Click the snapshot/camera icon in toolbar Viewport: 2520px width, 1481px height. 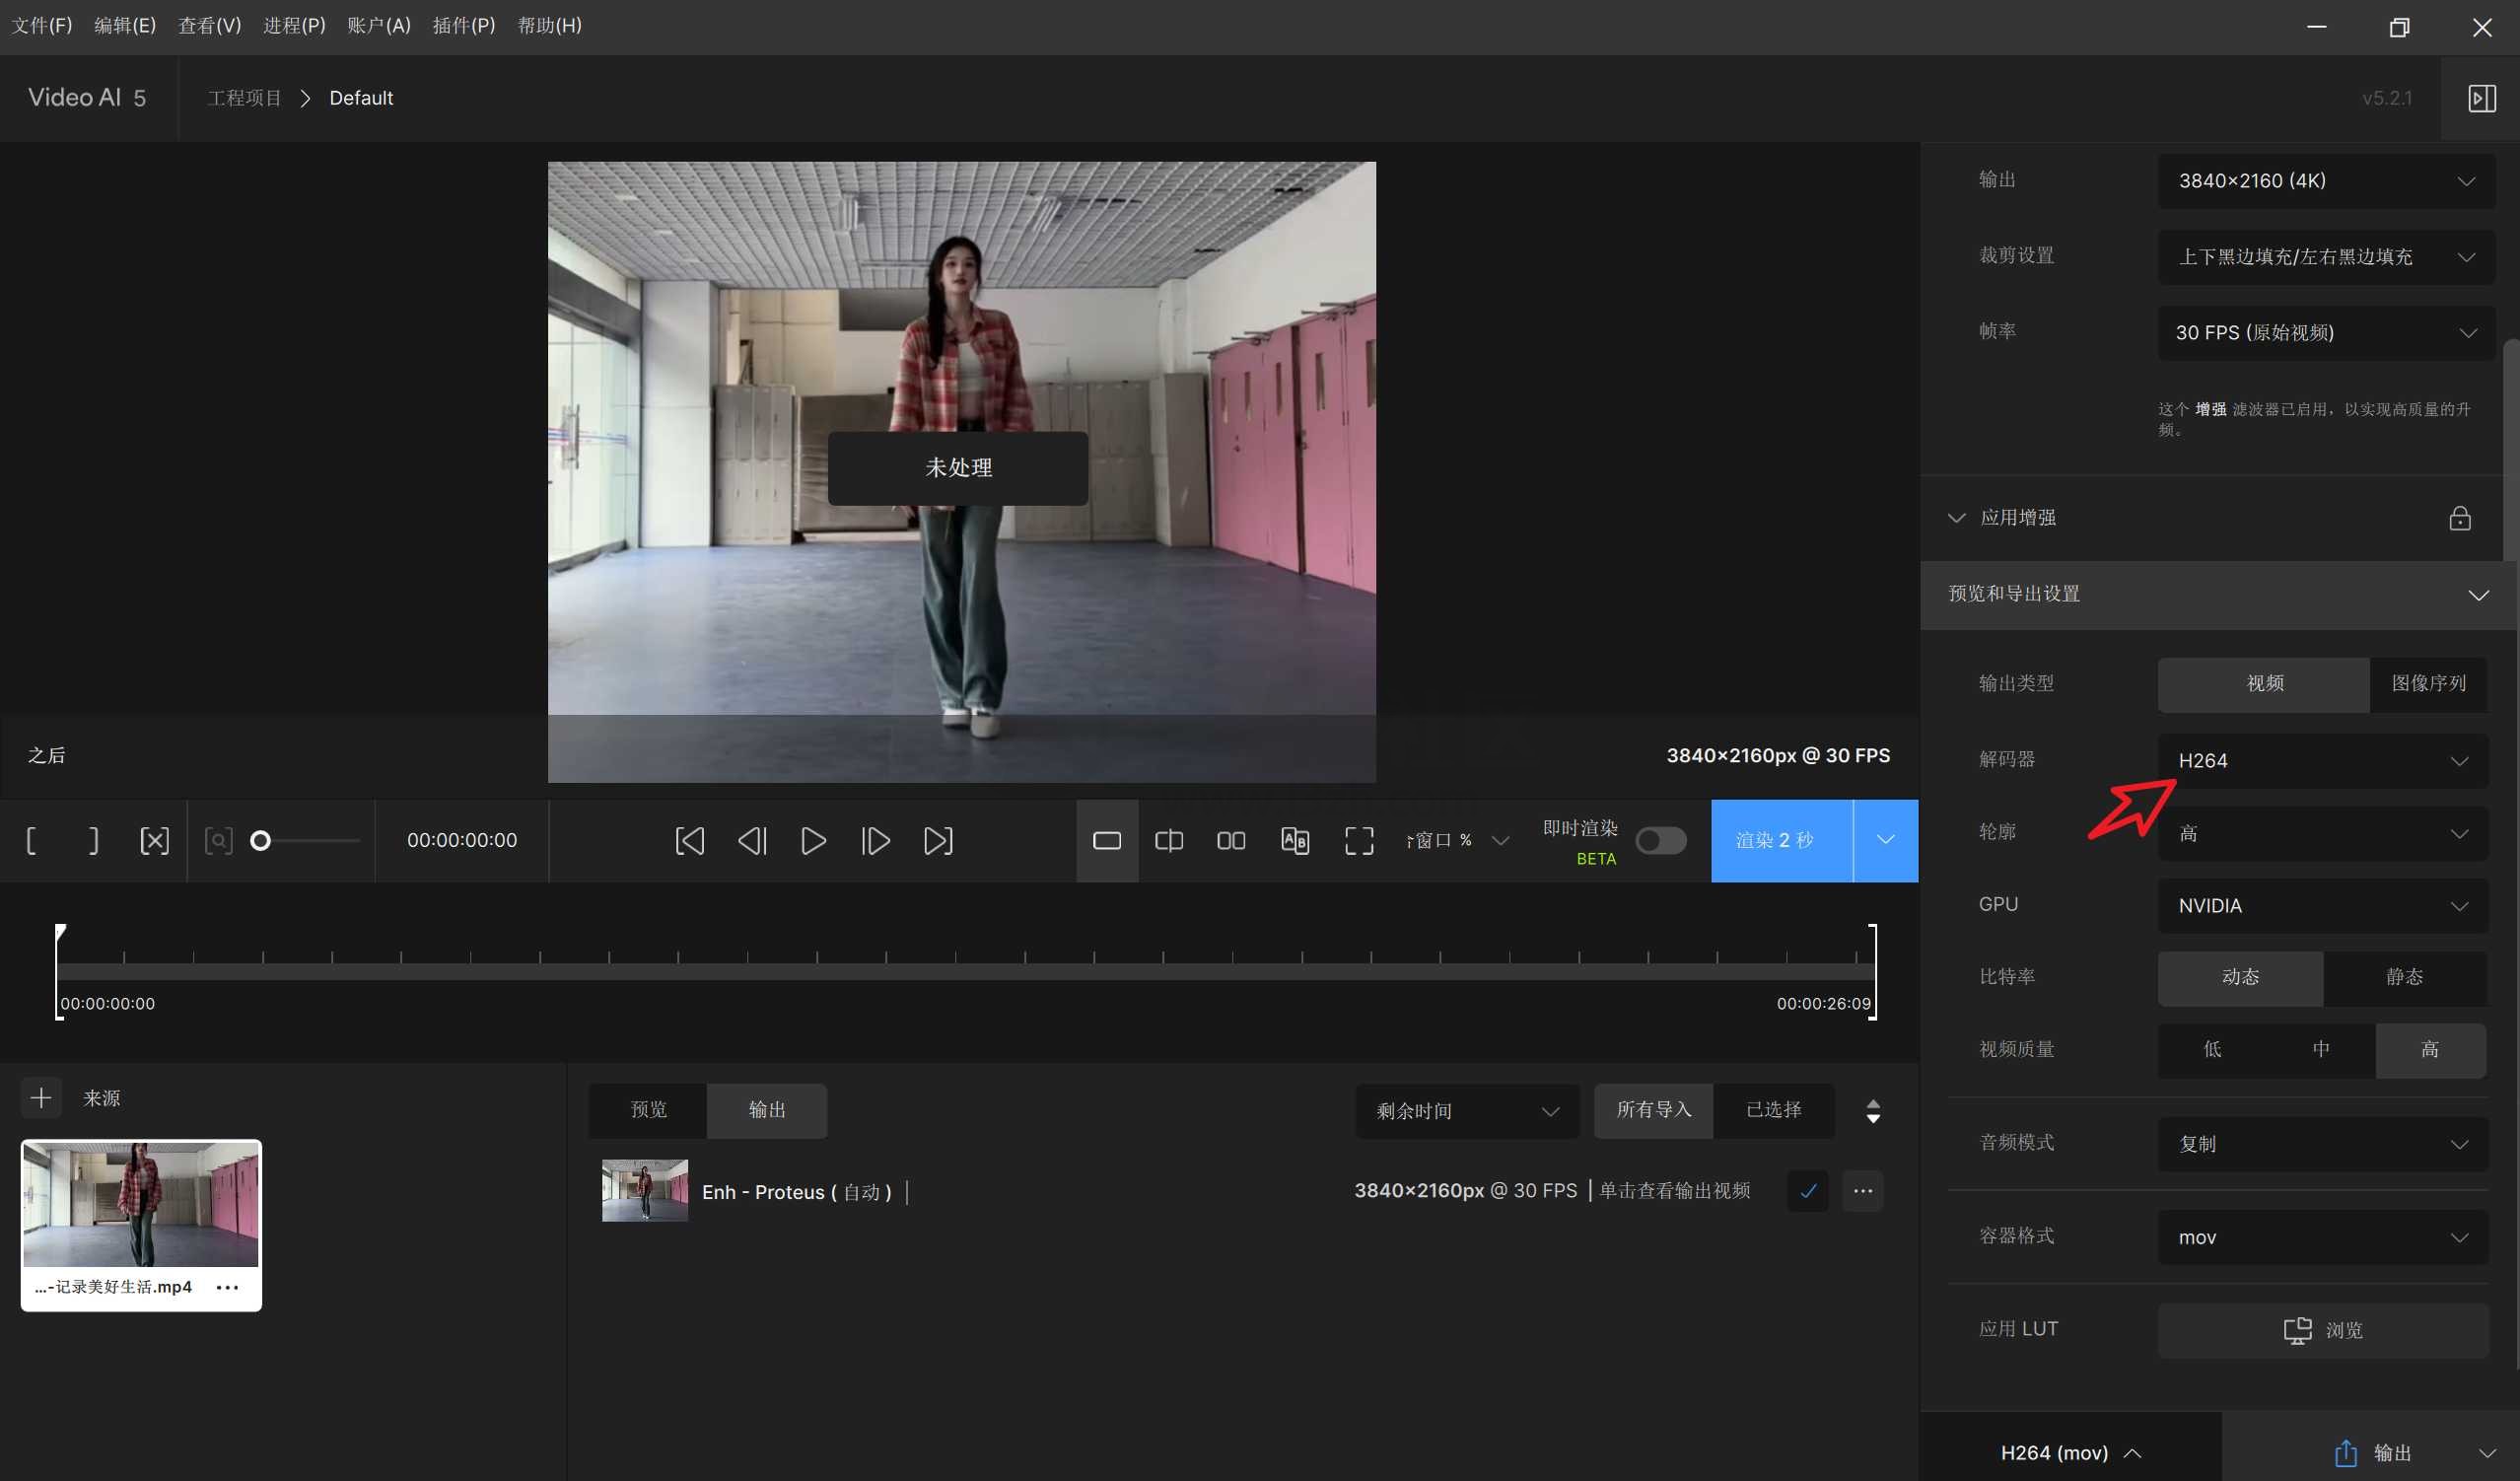(x=217, y=841)
